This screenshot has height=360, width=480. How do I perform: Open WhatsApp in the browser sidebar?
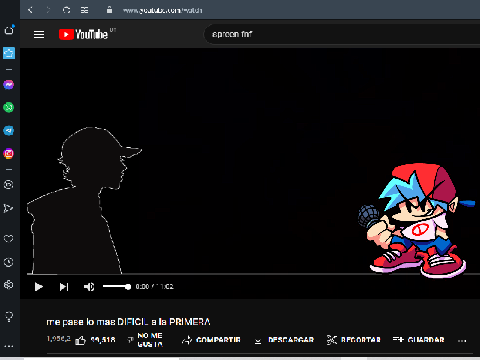[x=9, y=107]
